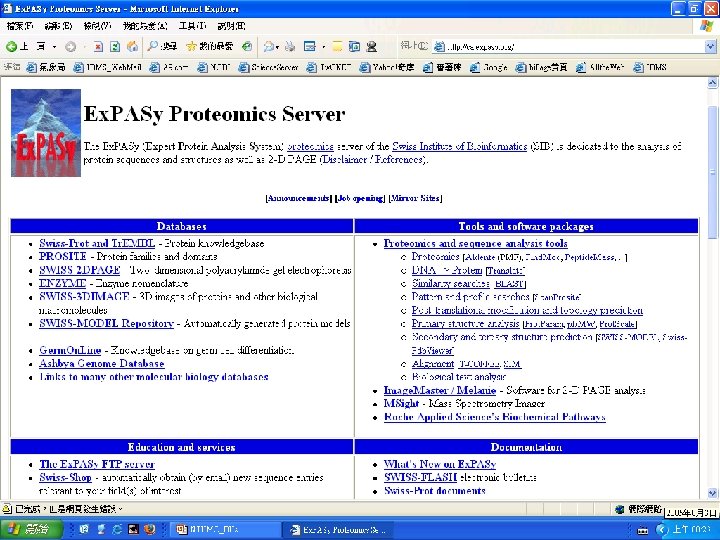Screen dimensions: 720x540
Task: Open the Yahoo links bar bookmark
Action: pos(387,67)
